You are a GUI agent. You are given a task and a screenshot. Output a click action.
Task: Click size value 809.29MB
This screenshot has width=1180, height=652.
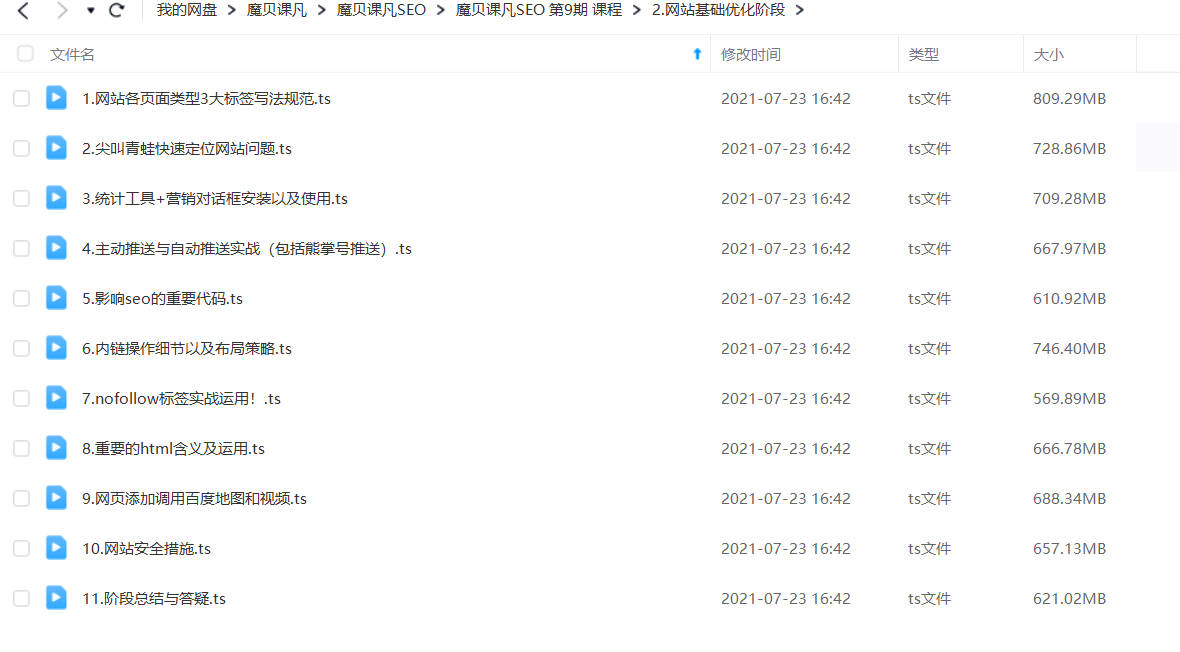(1069, 99)
